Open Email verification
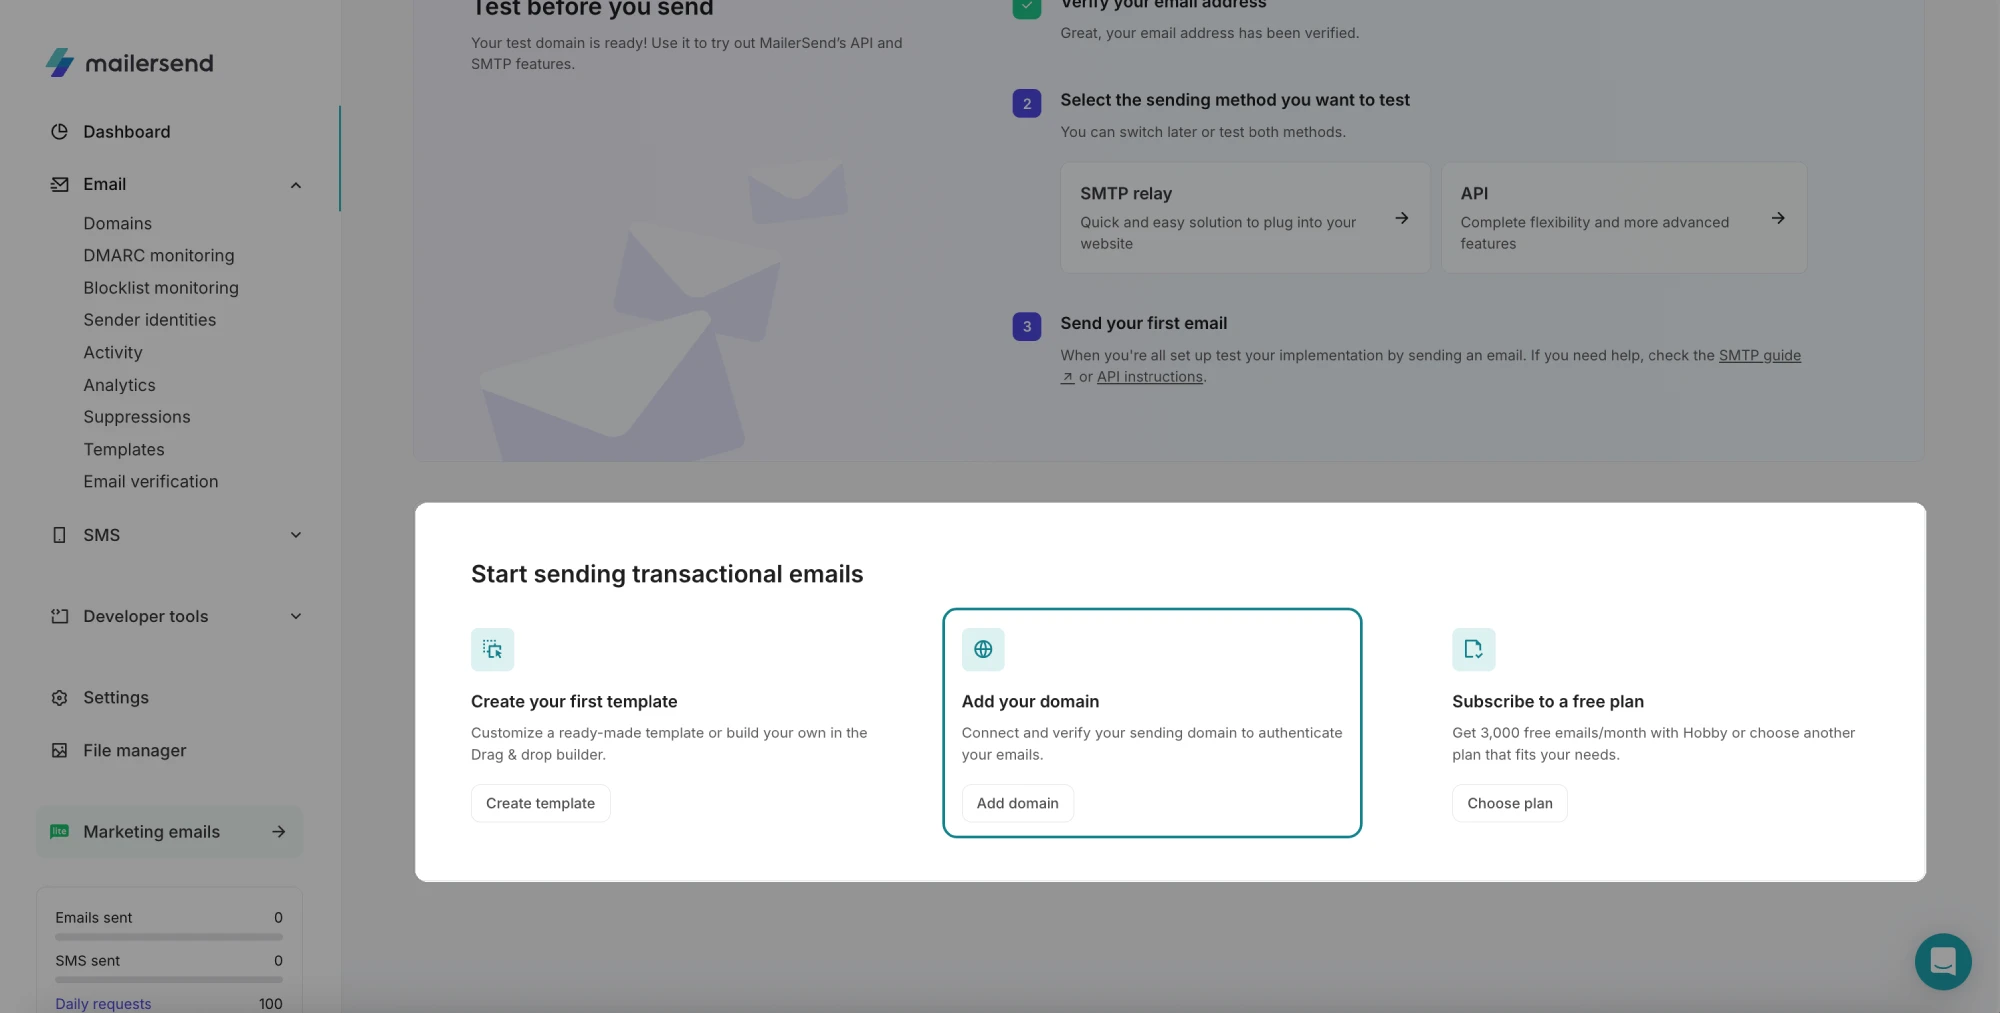 [x=150, y=481]
